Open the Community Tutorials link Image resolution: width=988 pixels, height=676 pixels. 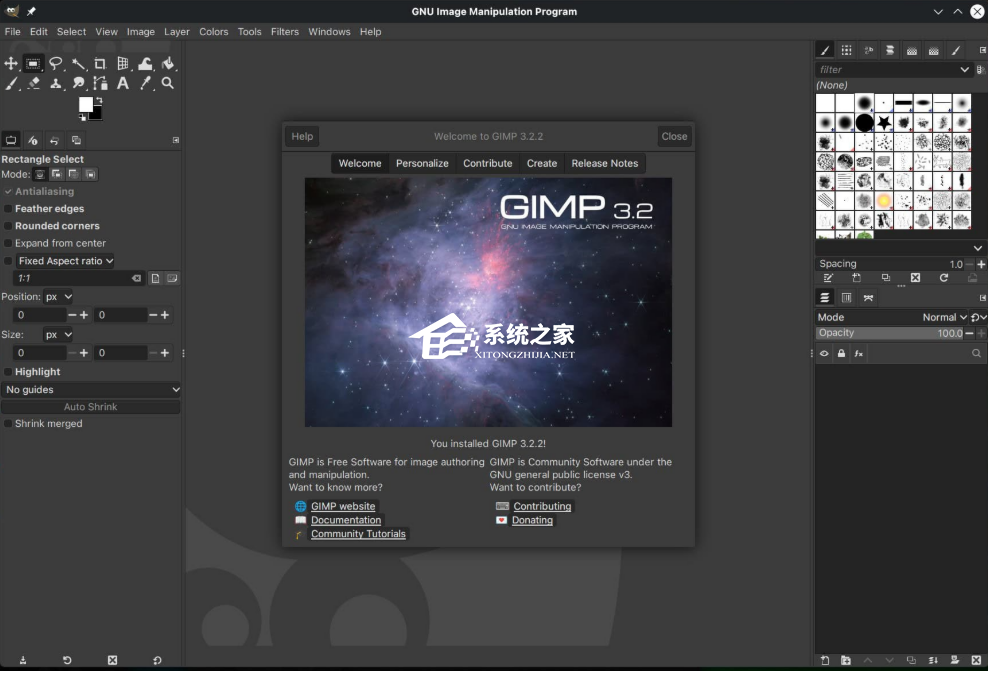pos(358,534)
